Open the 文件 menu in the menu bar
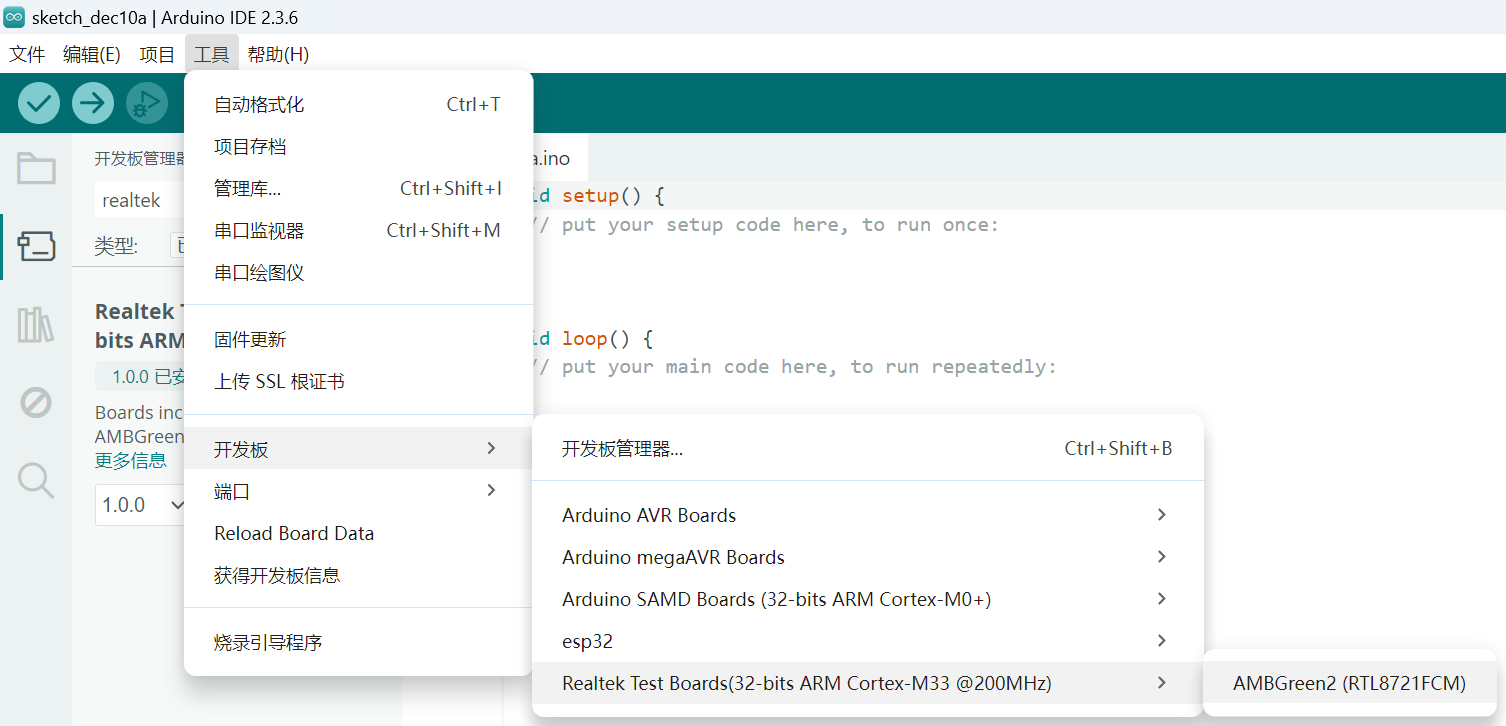1506x726 pixels. tap(28, 54)
